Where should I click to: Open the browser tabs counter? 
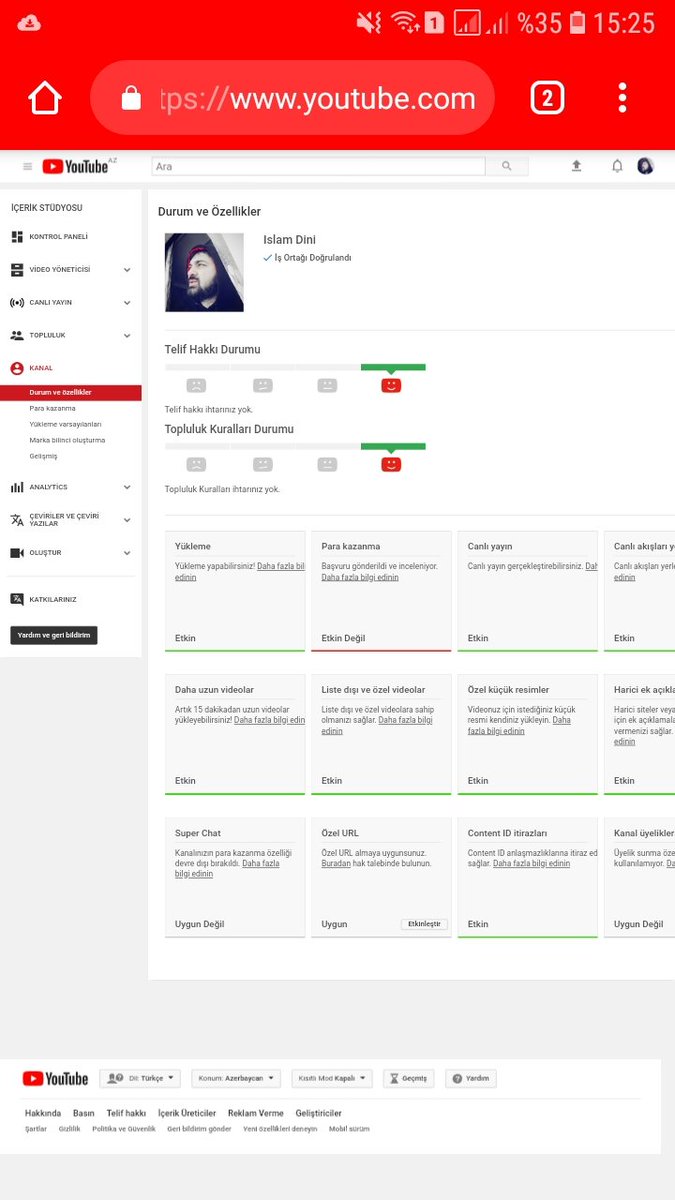click(547, 98)
